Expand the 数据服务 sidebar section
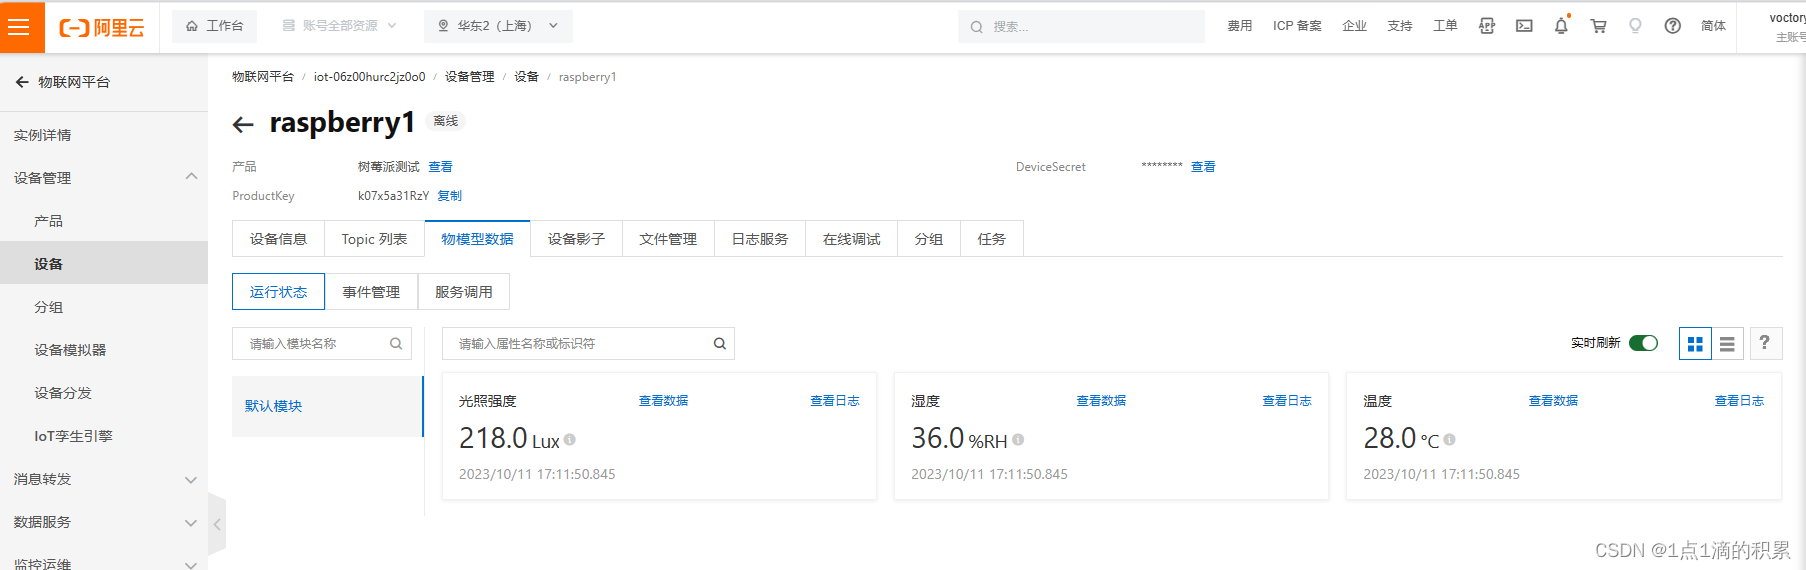This screenshot has width=1806, height=570. [x=104, y=522]
